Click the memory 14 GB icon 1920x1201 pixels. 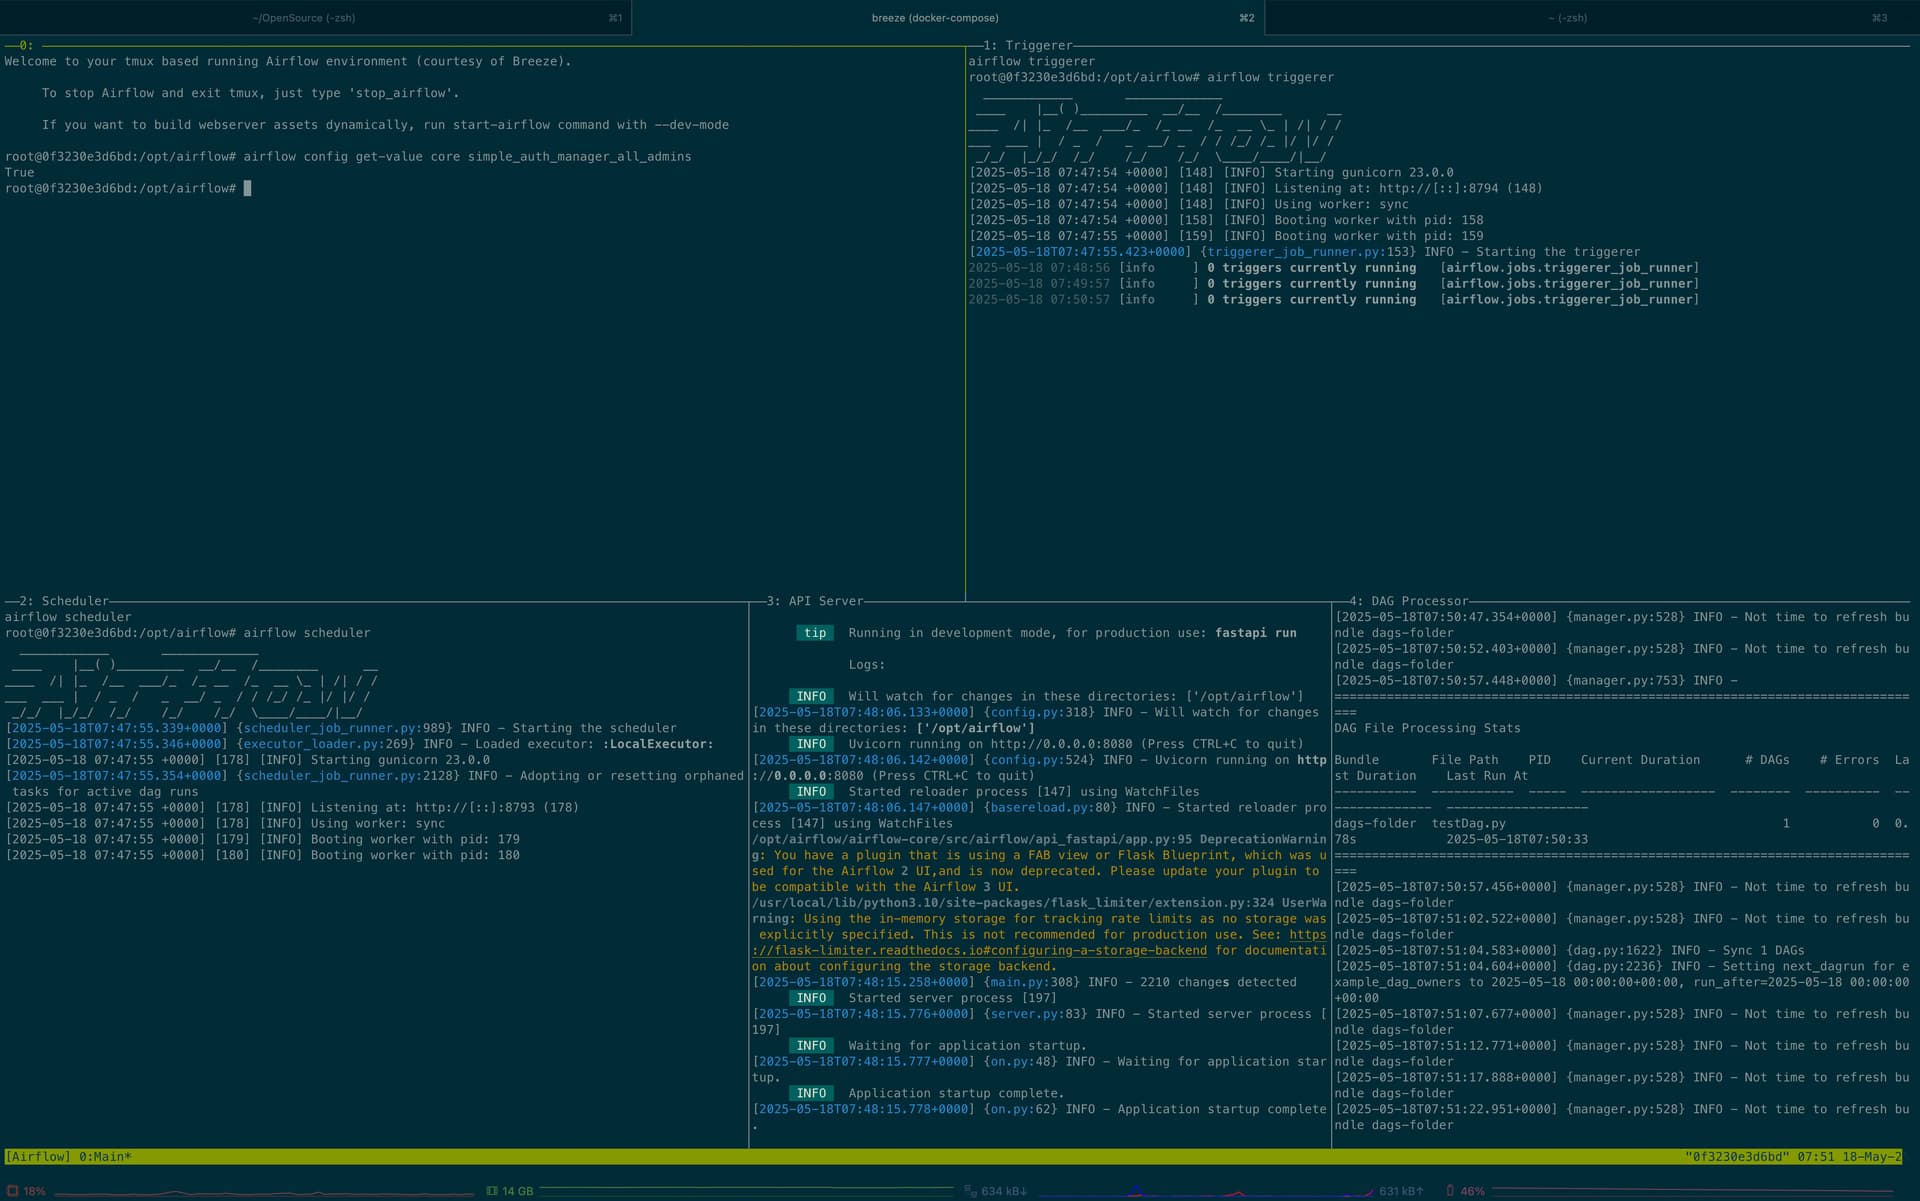click(492, 1191)
